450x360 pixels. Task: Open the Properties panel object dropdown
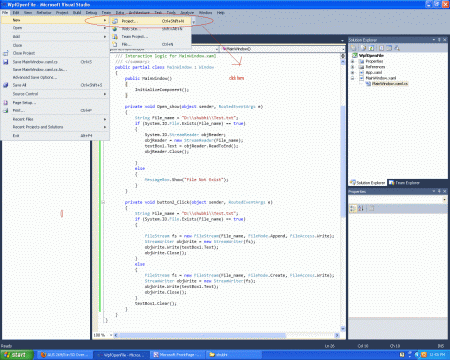tap(445, 200)
